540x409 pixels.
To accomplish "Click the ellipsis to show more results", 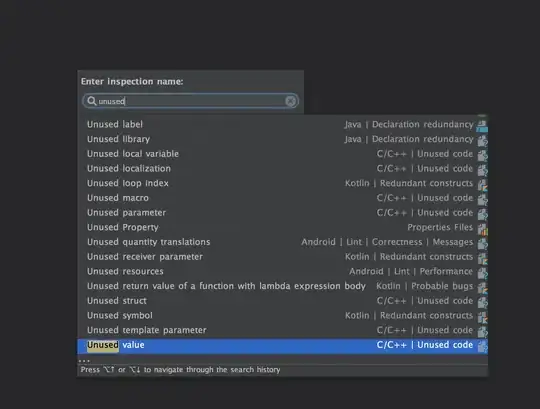I will pos(84,361).
